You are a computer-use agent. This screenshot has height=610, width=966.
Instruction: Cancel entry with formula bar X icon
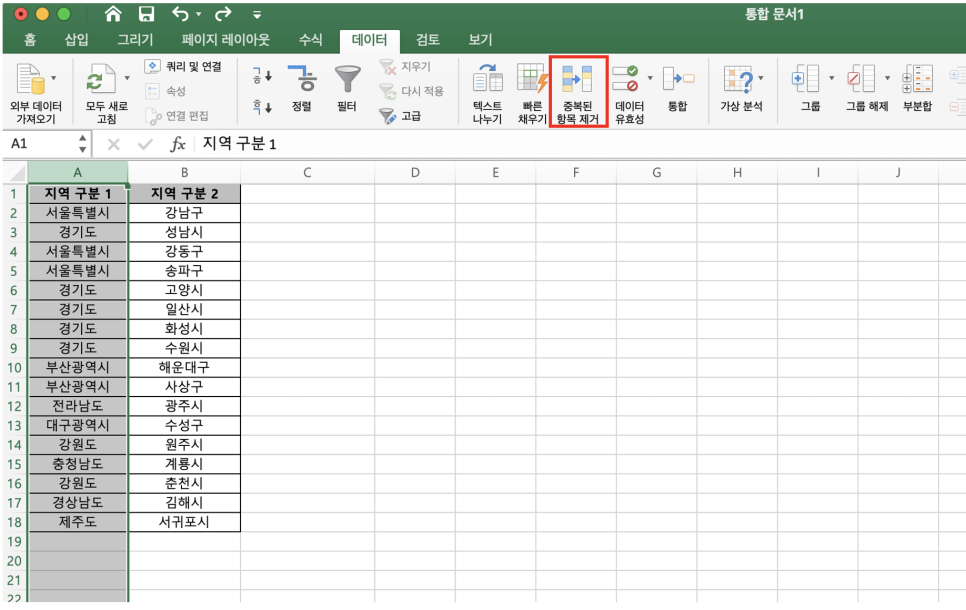pyautogui.click(x=113, y=144)
